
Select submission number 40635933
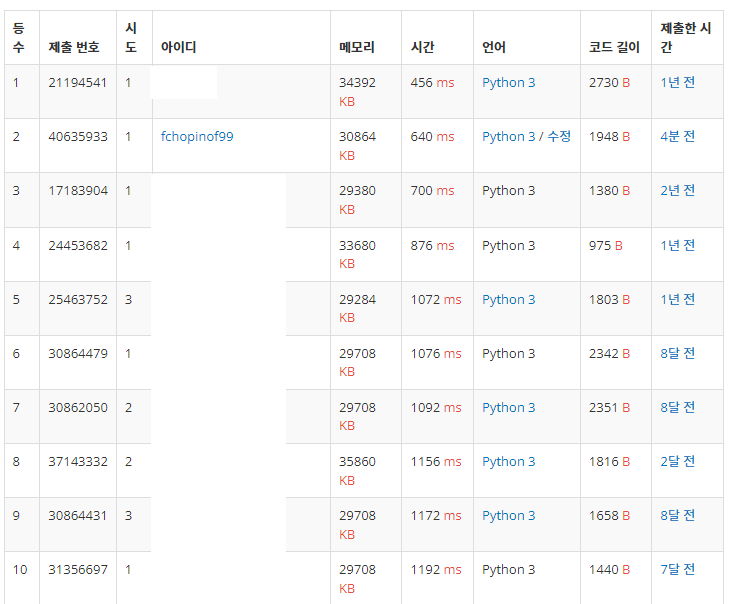pyautogui.click(x=78, y=136)
